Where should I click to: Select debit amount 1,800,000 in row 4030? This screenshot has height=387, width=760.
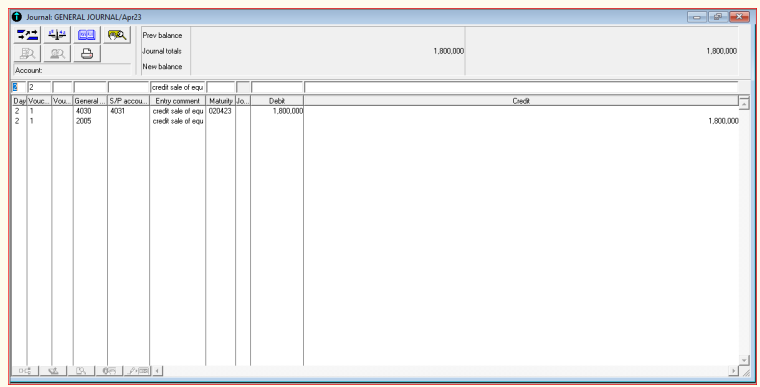point(288,111)
